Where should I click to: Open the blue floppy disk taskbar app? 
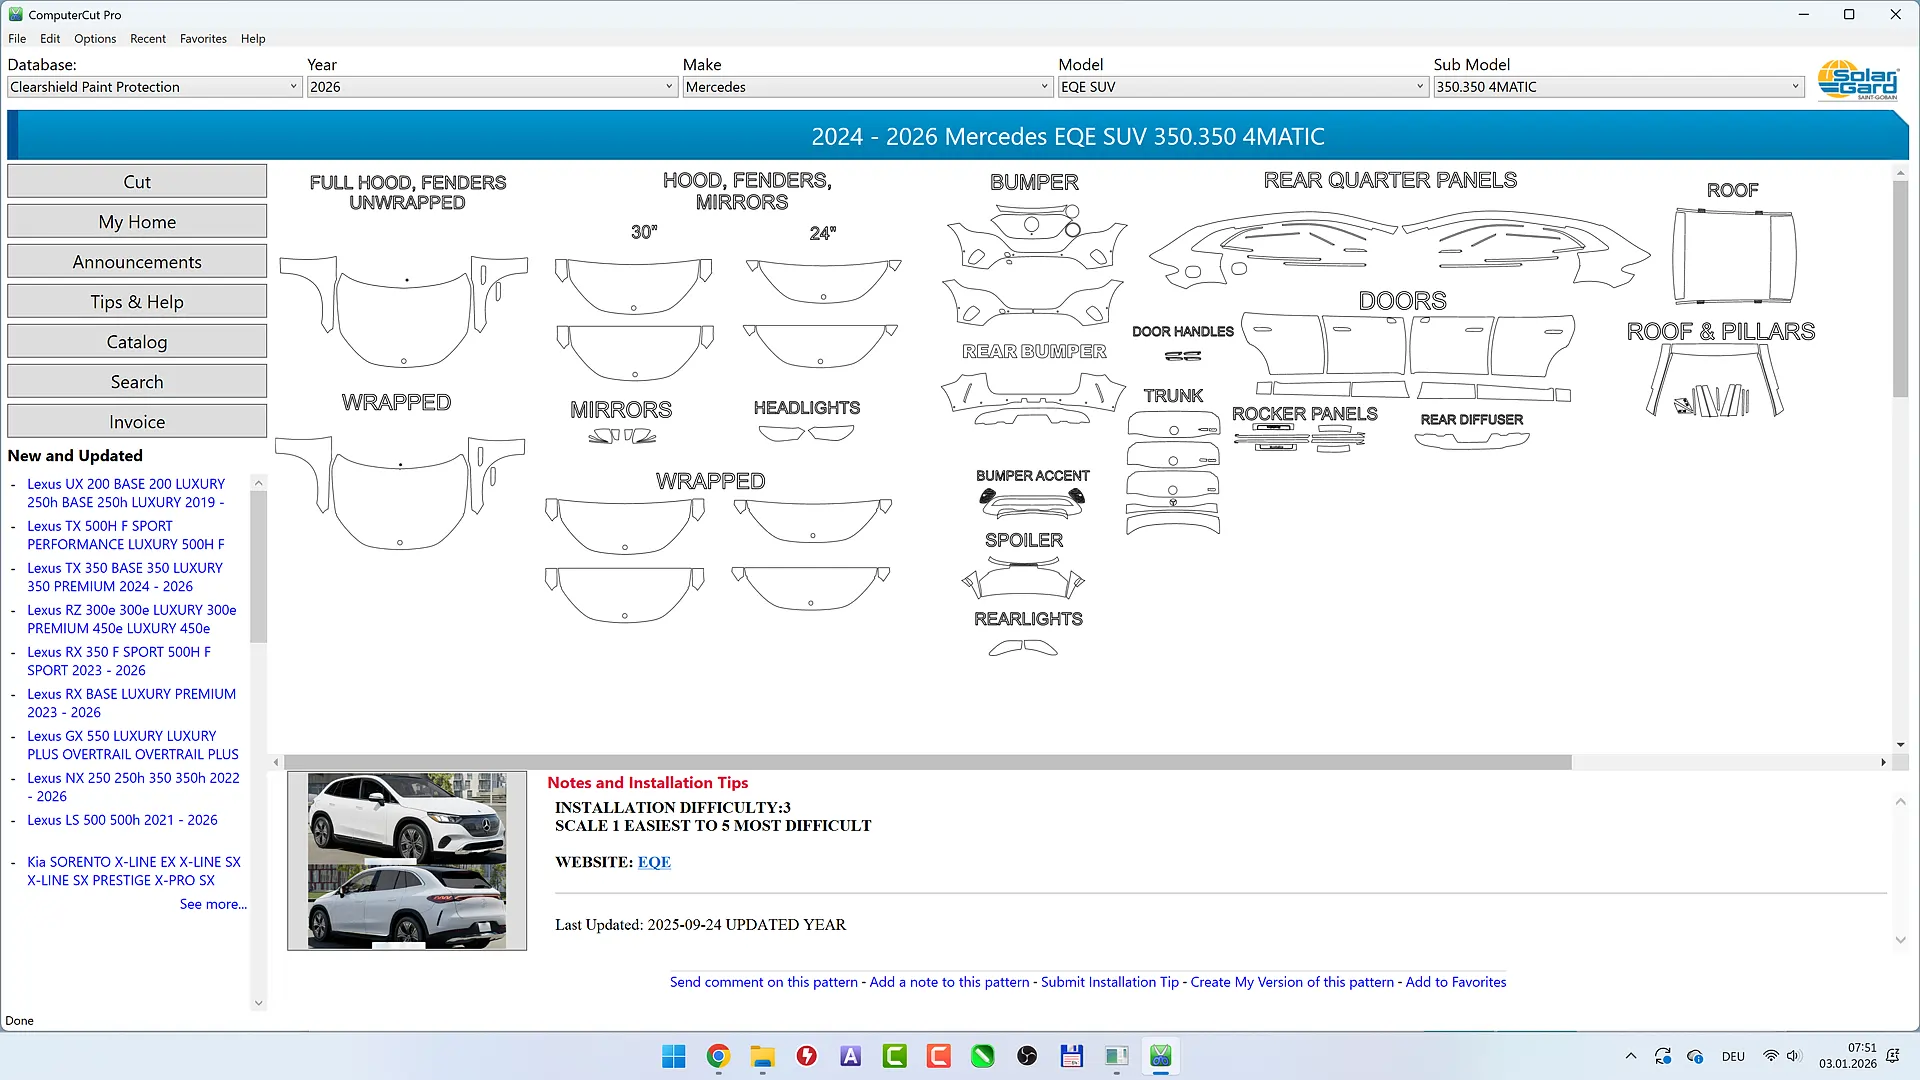(x=1072, y=1056)
